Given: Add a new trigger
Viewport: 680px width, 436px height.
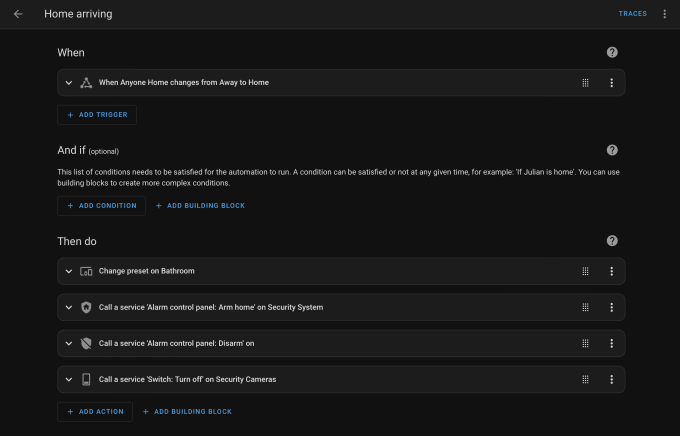Looking at the screenshot, I should (x=97, y=115).
